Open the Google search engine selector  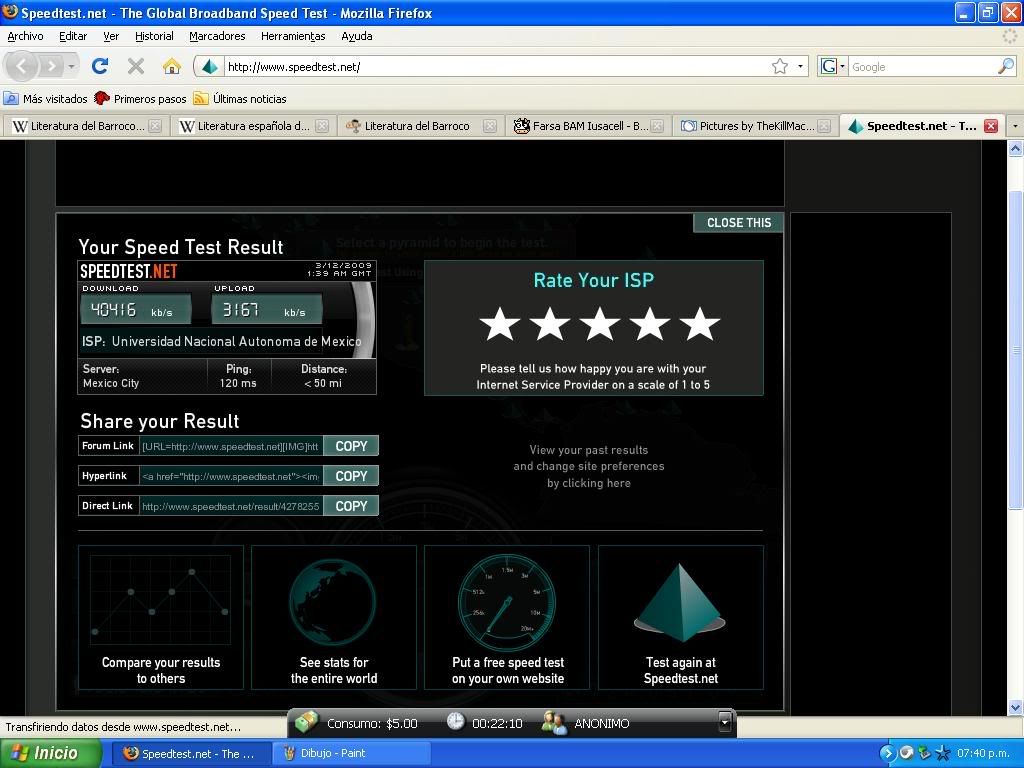coord(833,67)
